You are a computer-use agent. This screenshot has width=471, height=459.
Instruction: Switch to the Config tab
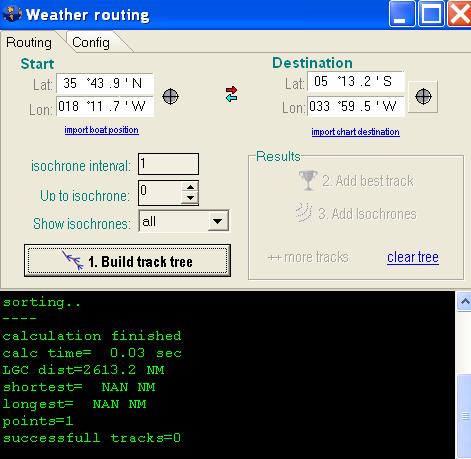[91, 42]
